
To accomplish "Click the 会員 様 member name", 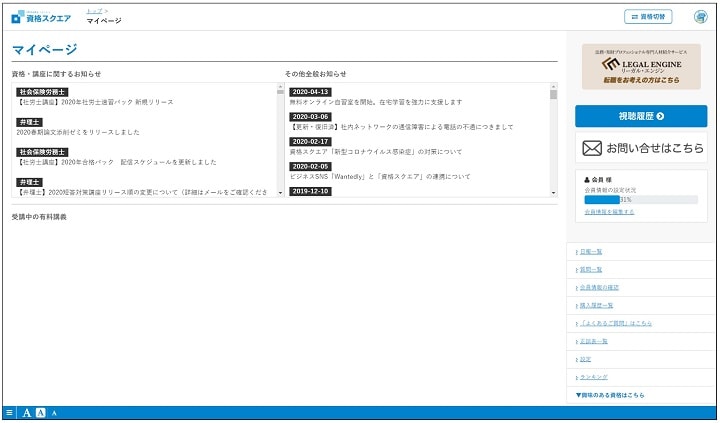I will [602, 180].
